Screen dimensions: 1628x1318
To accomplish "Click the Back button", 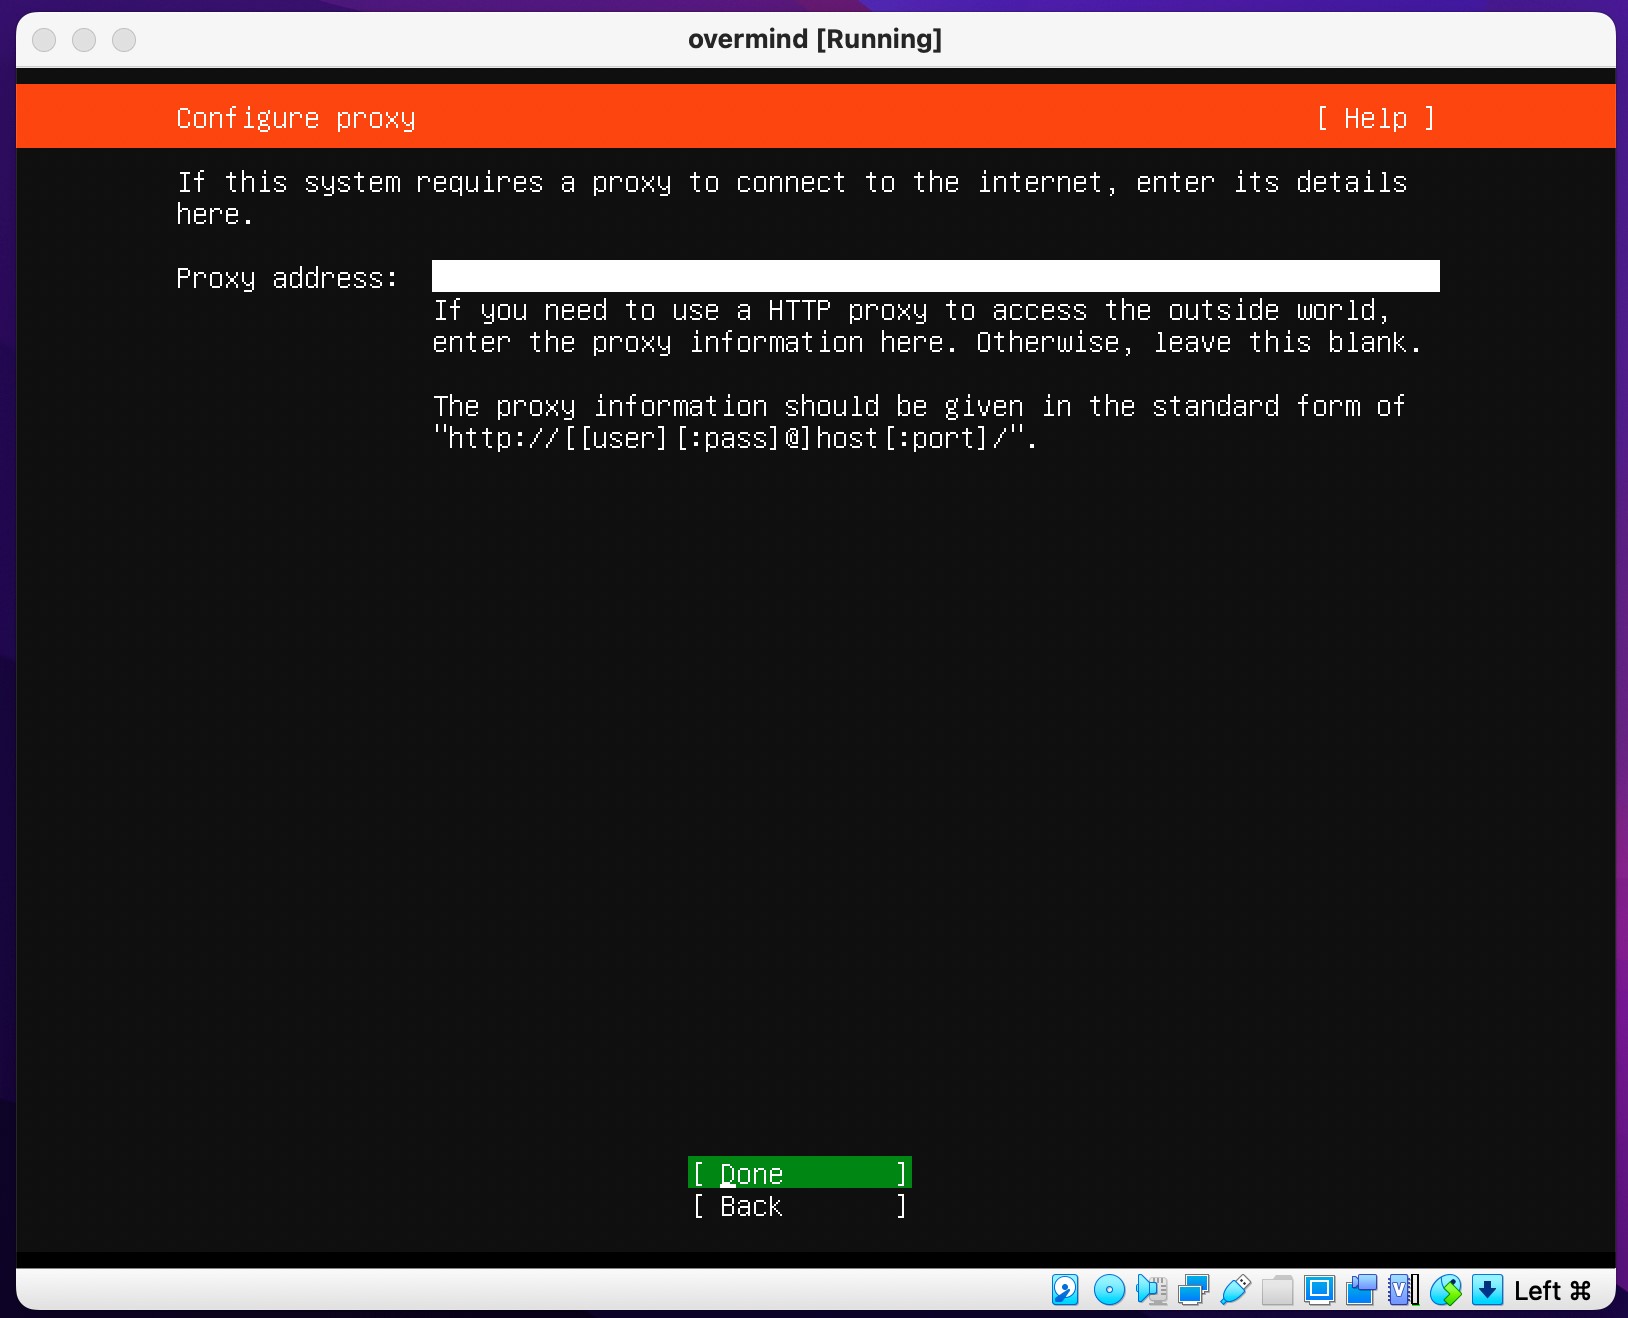I will [x=799, y=1207].
